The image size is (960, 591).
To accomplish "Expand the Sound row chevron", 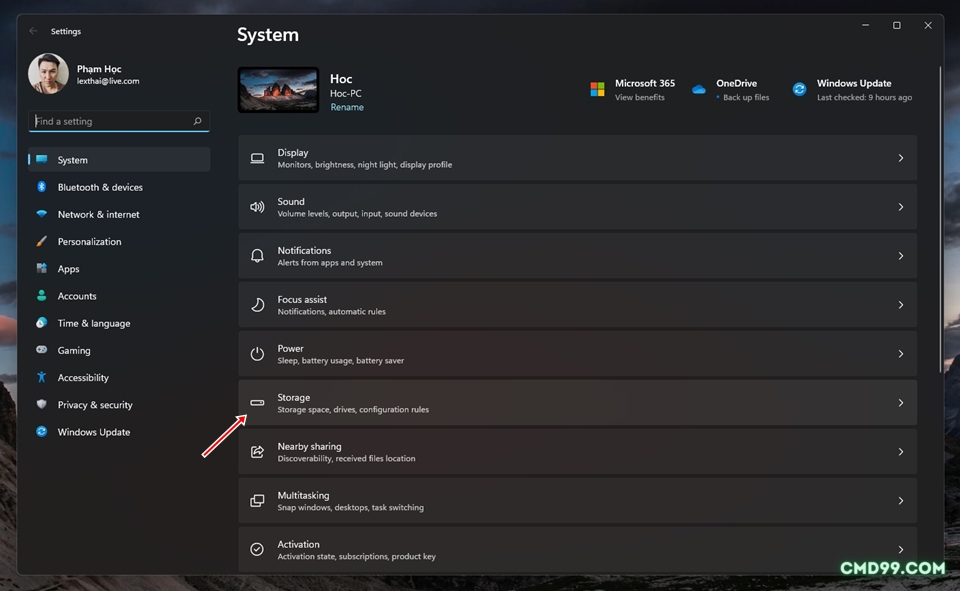I will 901,207.
